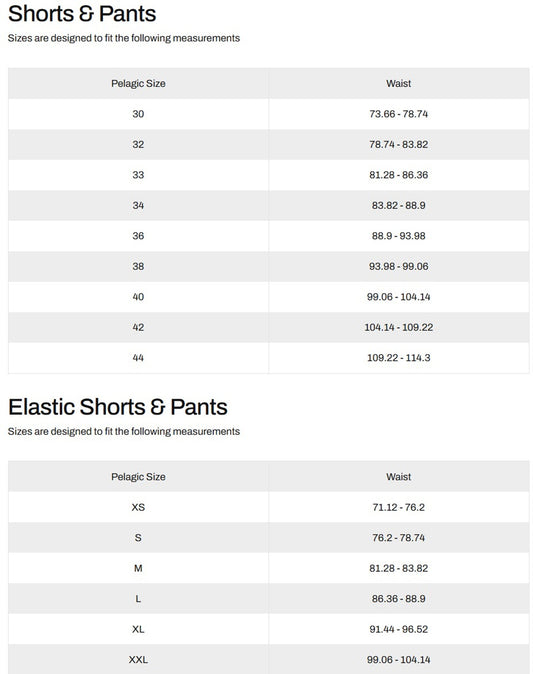Image resolution: width=533 pixels, height=674 pixels.
Task: Select Waist header in elastic table
Action: coord(398,477)
